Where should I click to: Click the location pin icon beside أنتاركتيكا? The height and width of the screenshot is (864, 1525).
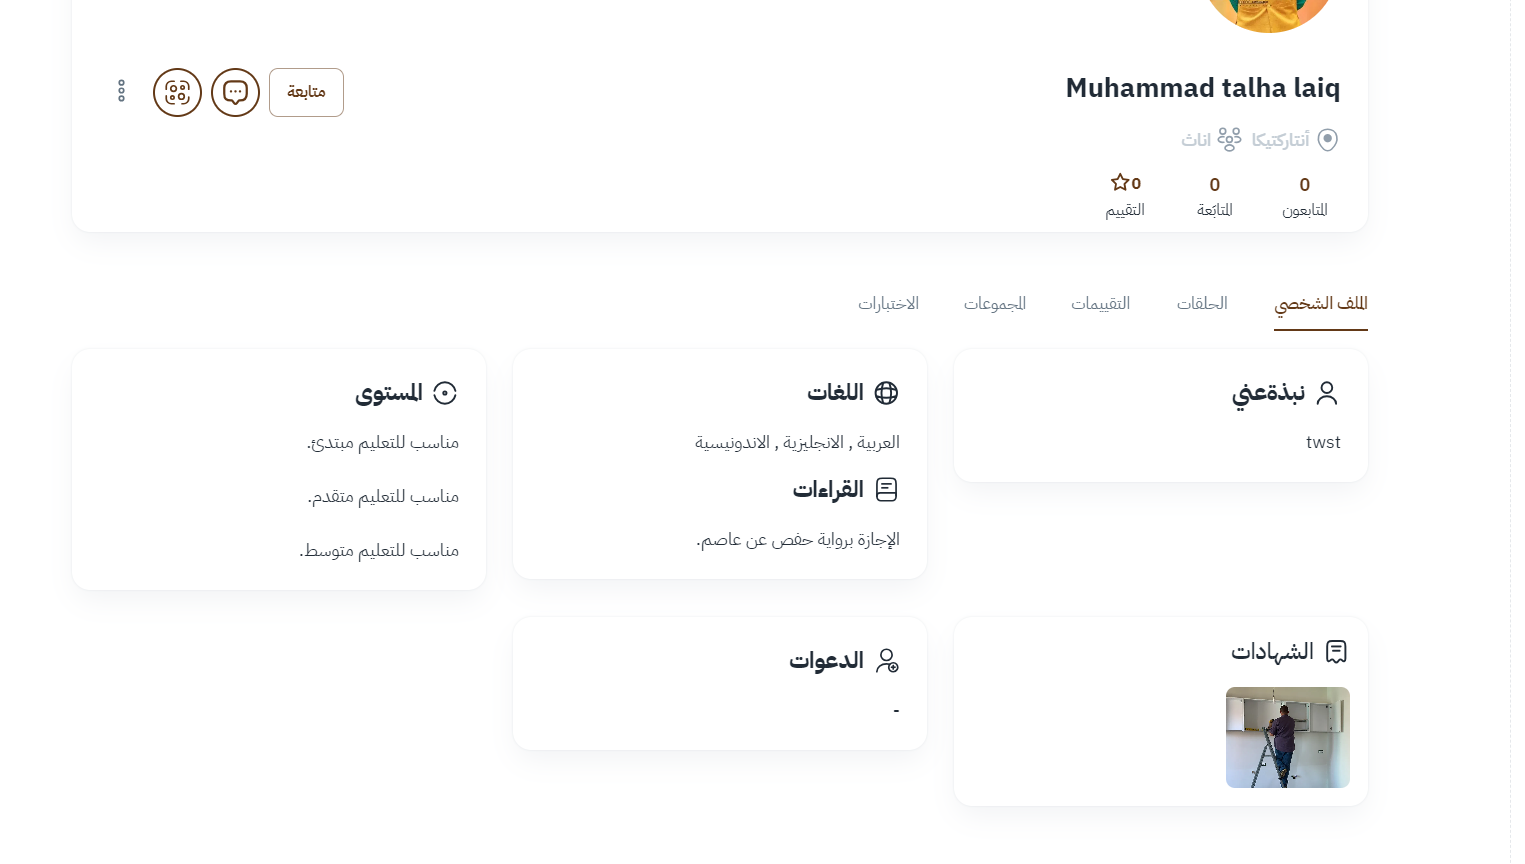pyautogui.click(x=1327, y=140)
